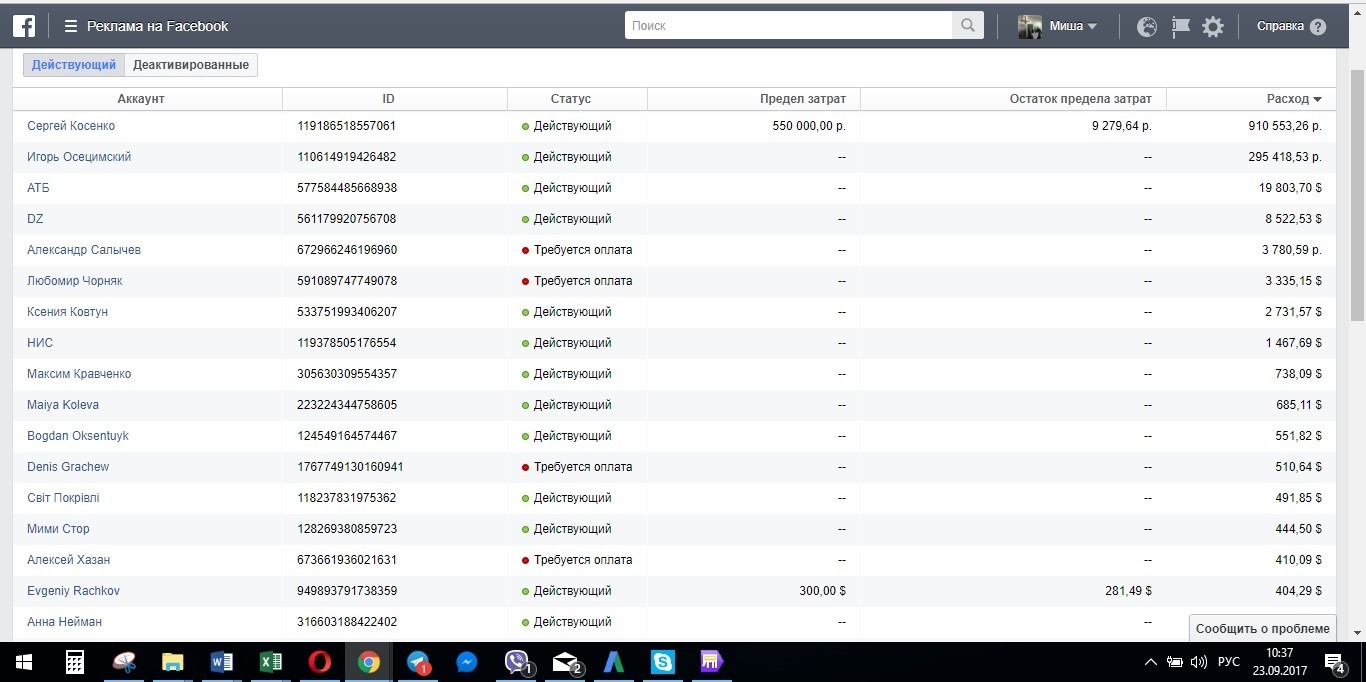Screen dimensions: 1366x682
Task: Open the Світ Покрівлі account
Action: click(x=63, y=498)
